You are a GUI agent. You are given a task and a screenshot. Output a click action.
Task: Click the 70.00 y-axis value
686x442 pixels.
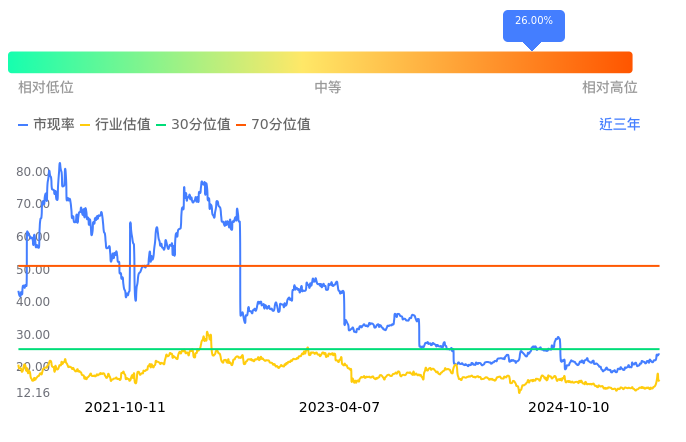[x=33, y=204]
